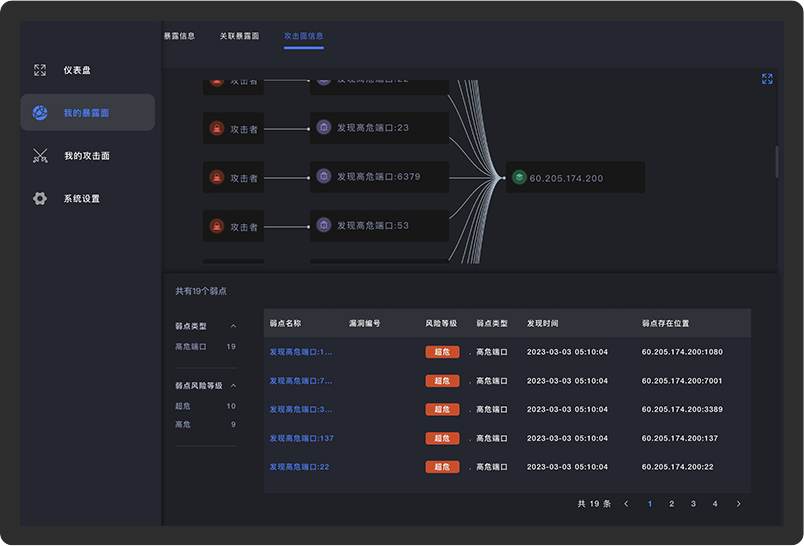804x546 pixels.
Task: Select the 60.205.174.200 target node
Action: pyautogui.click(x=575, y=177)
